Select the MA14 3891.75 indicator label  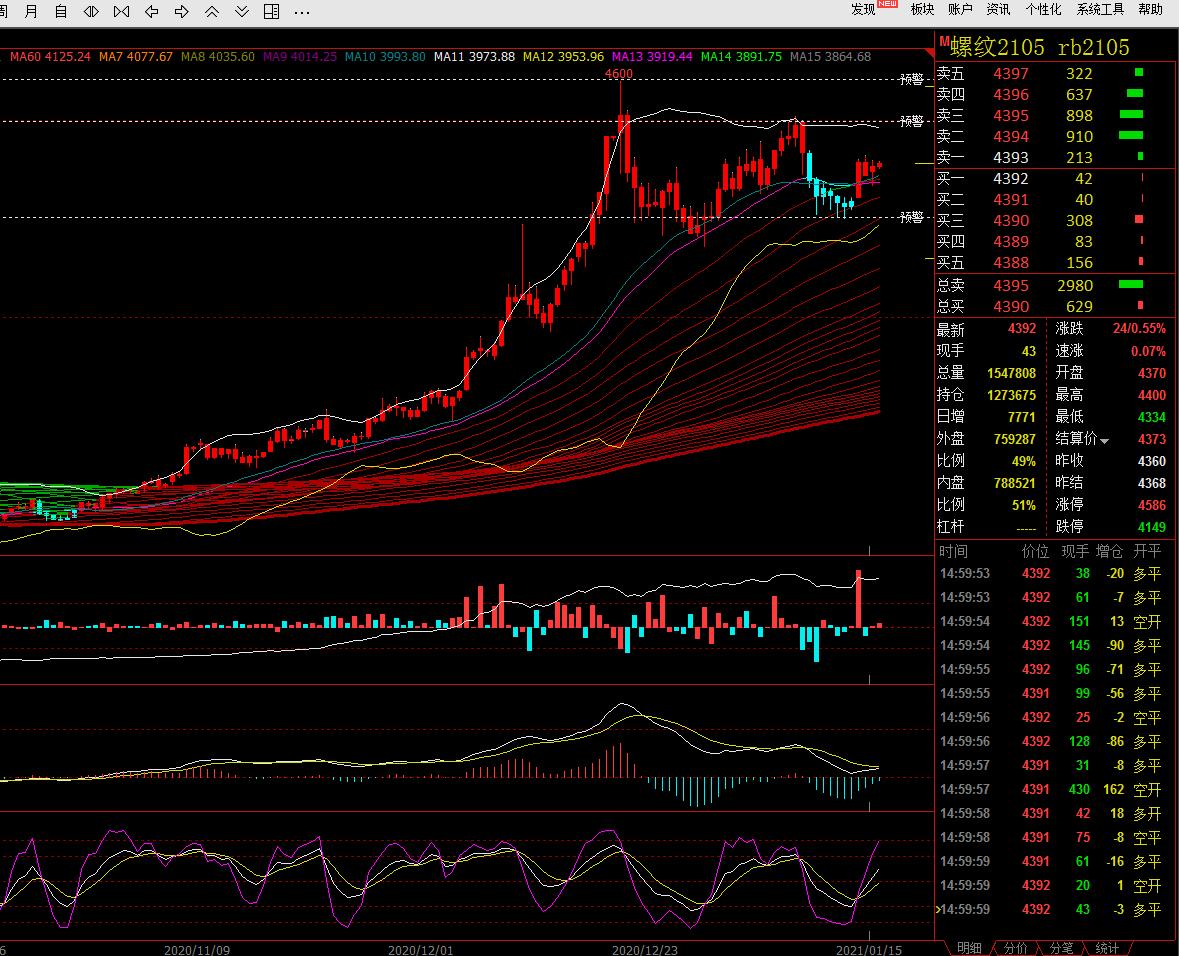click(741, 56)
